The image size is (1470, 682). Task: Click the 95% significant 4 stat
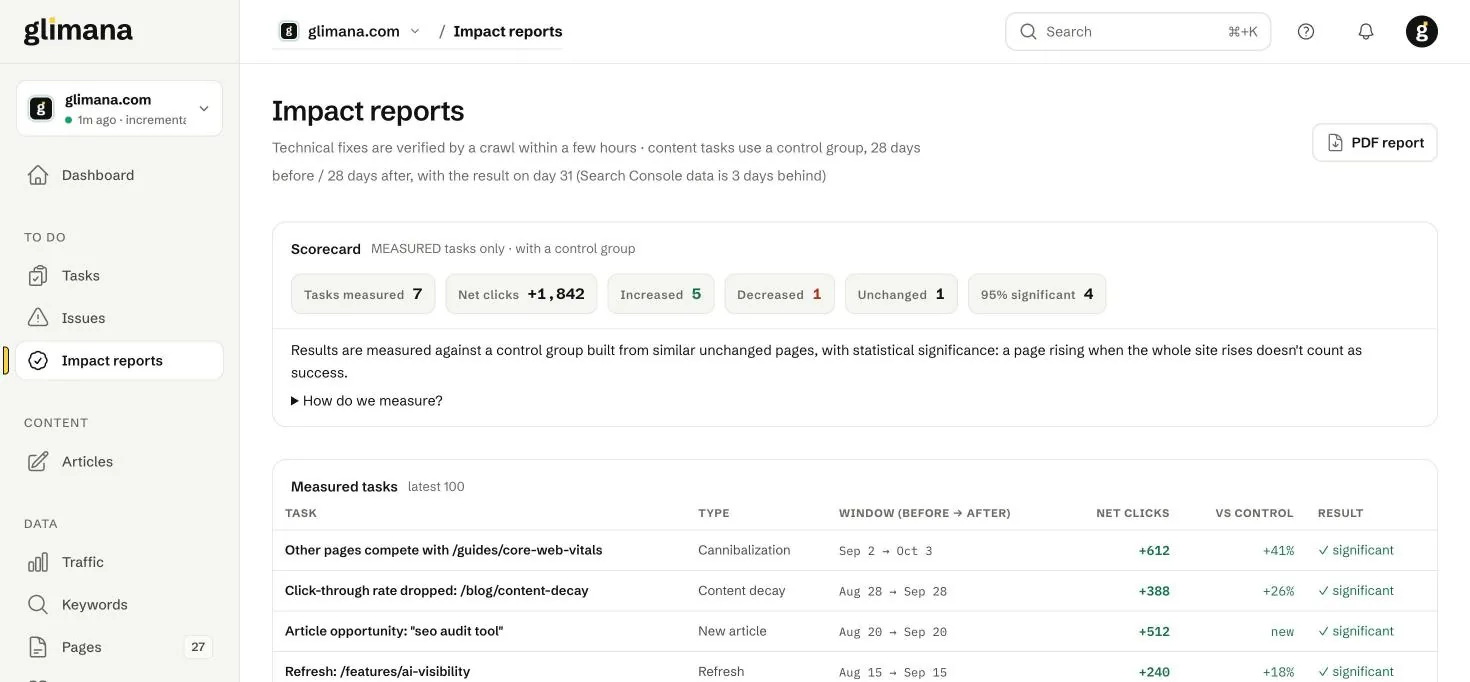(1037, 294)
